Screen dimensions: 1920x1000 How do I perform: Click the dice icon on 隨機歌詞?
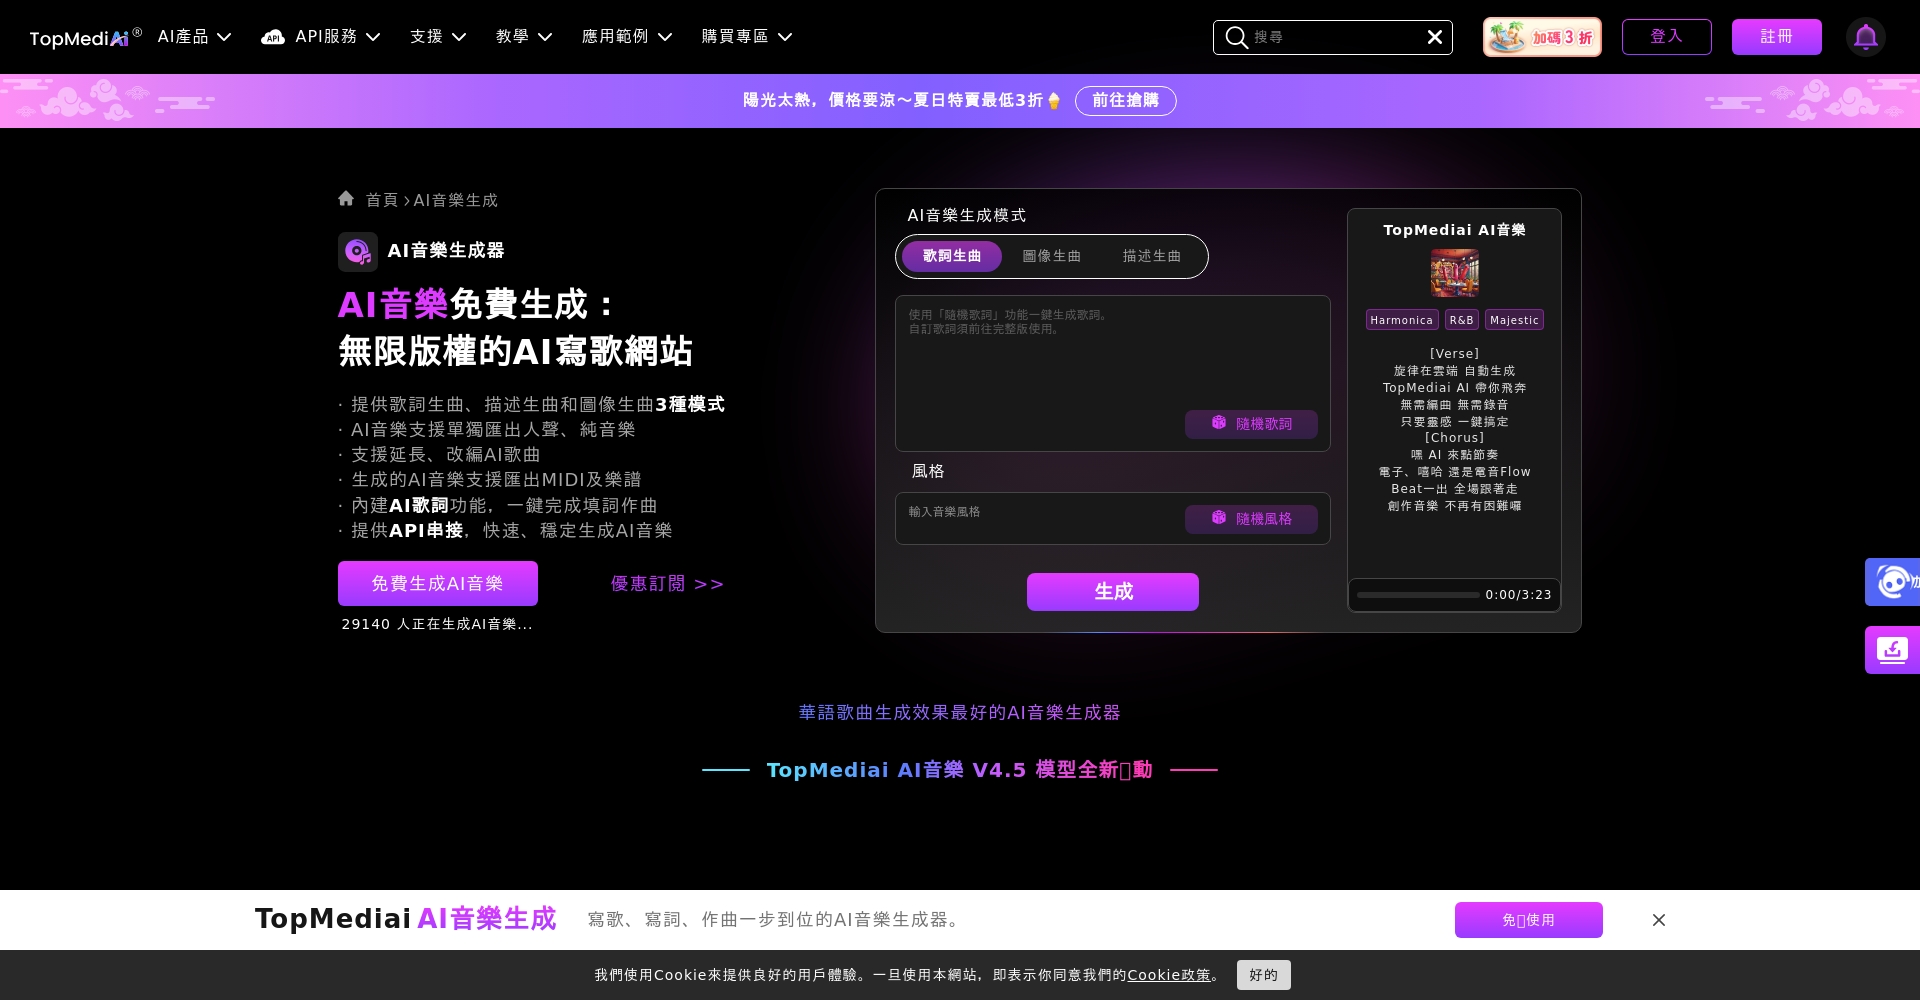(1219, 423)
